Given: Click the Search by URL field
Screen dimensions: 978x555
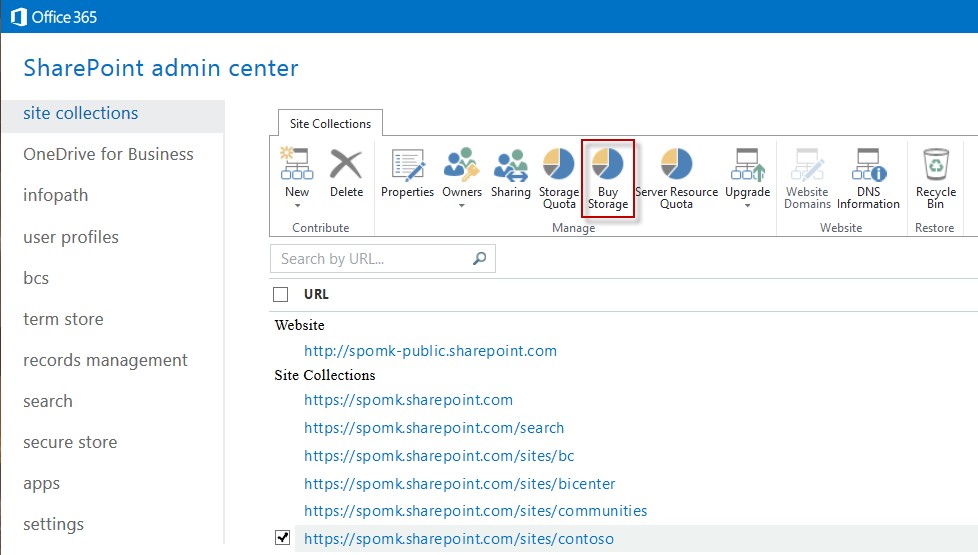Looking at the screenshot, I should tap(370, 259).
